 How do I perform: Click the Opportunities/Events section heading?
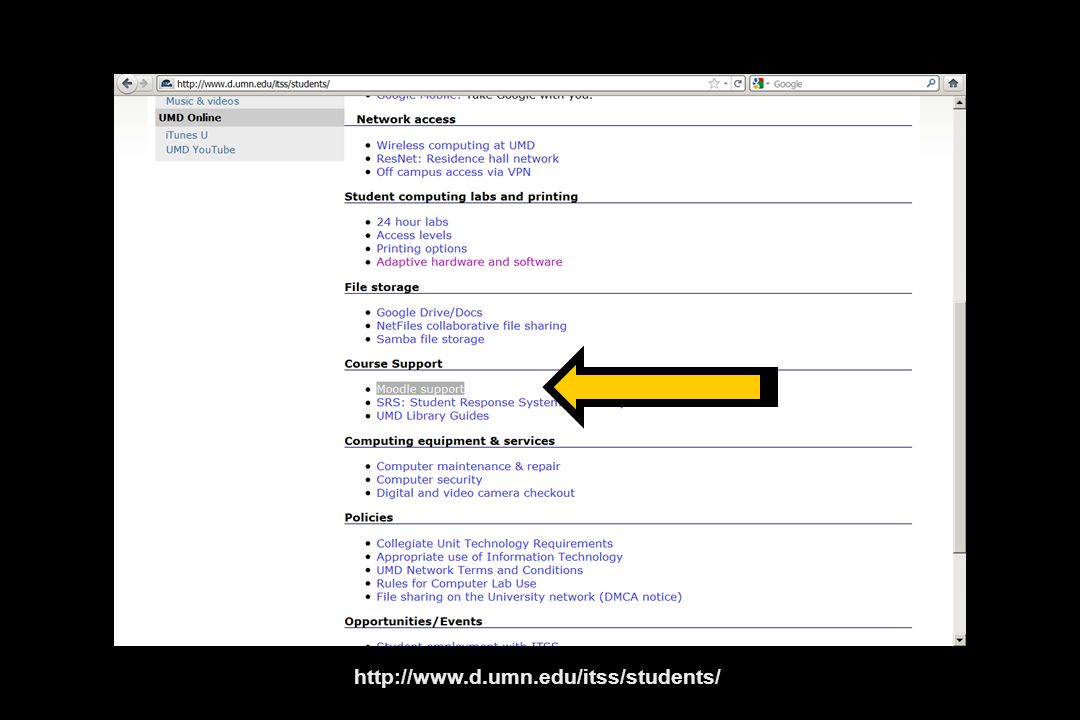coord(413,621)
